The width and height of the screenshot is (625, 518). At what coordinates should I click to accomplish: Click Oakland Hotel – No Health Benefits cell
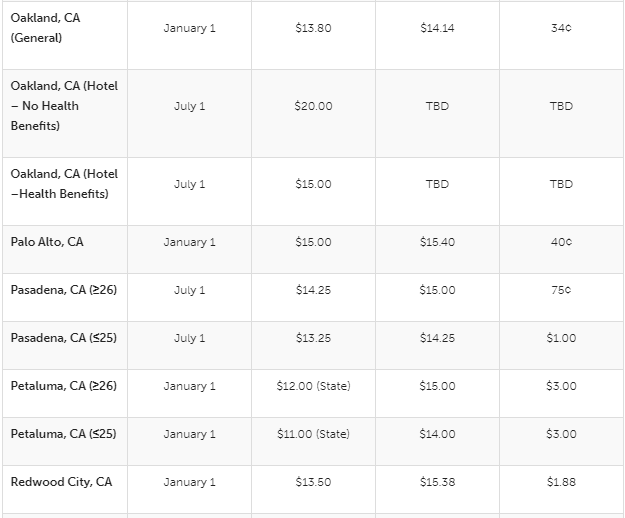coord(64,106)
